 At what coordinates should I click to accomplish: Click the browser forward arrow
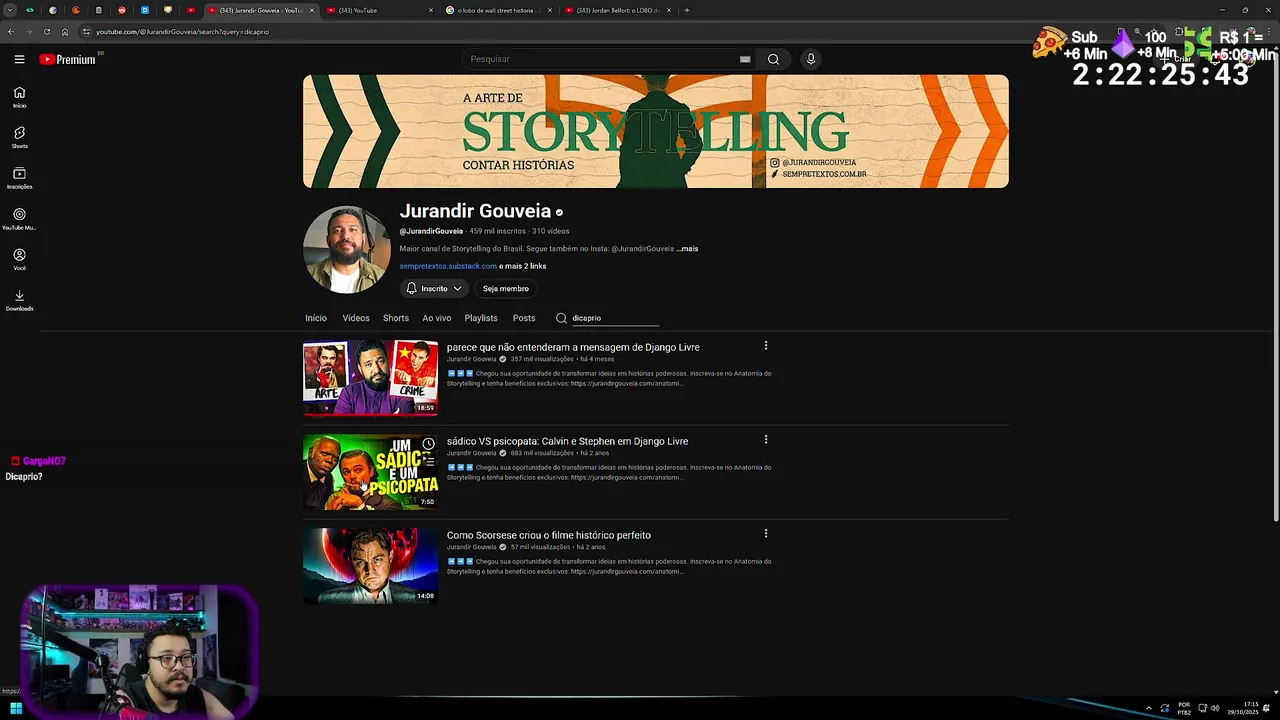click(28, 32)
